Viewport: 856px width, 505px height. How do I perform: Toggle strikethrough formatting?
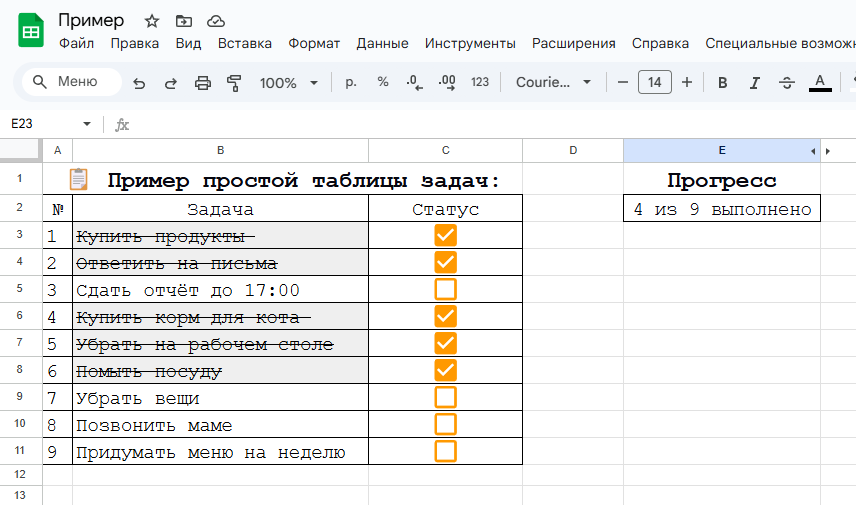pos(787,83)
